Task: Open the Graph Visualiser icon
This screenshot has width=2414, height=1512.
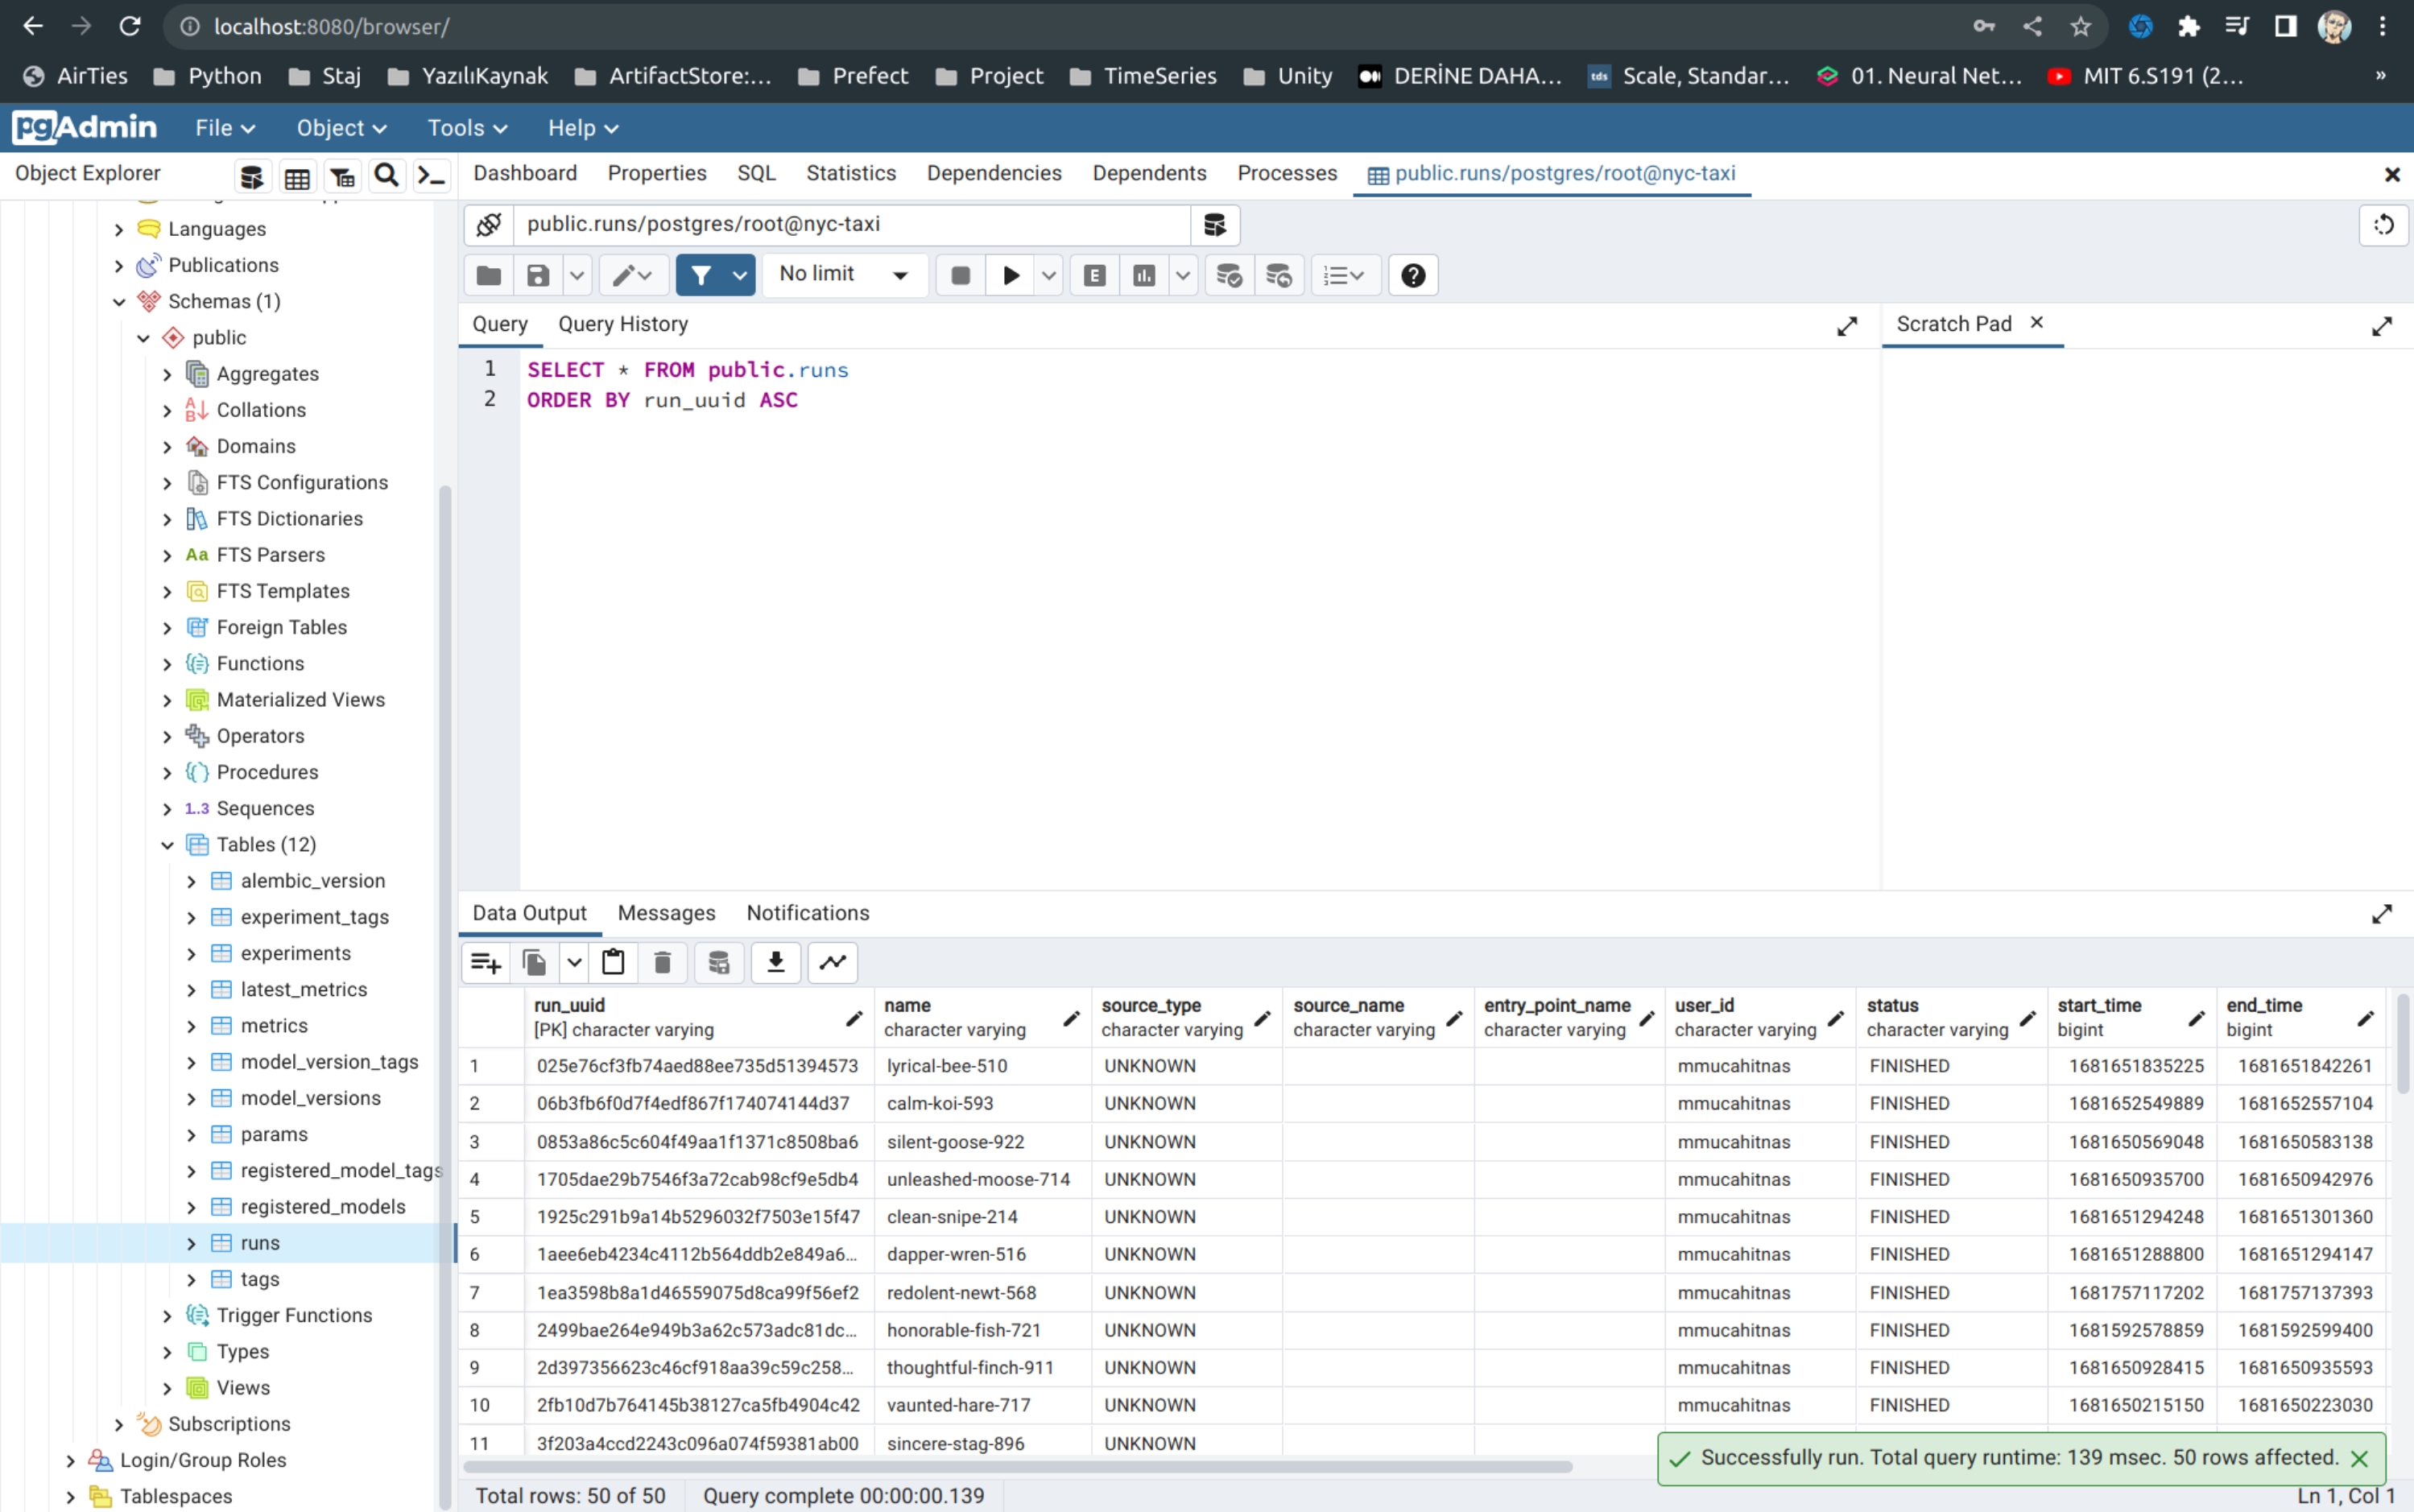Action: pyautogui.click(x=832, y=962)
